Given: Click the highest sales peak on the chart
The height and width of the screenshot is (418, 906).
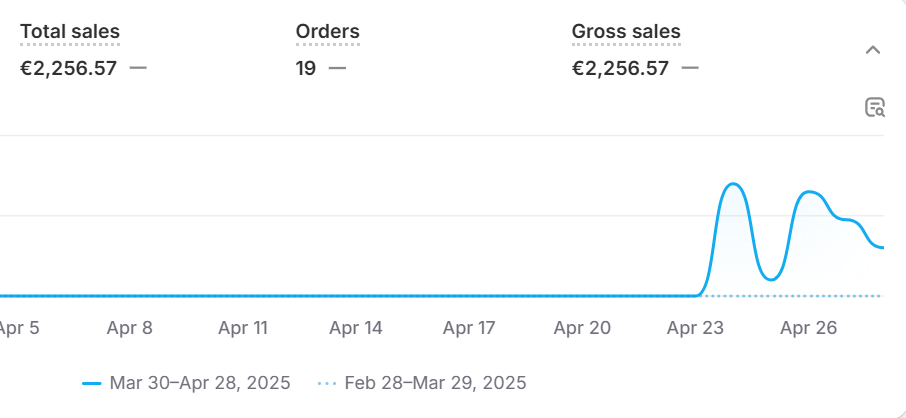Looking at the screenshot, I should tap(733, 184).
